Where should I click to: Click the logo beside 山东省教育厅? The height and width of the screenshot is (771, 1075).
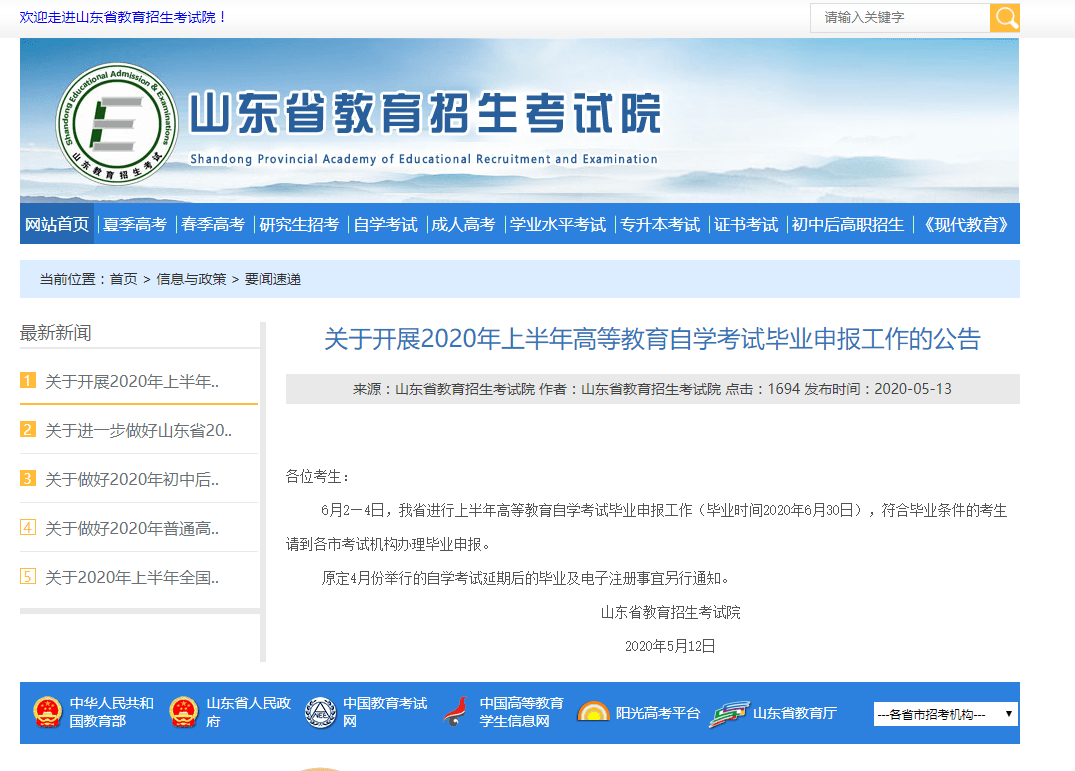[x=729, y=713]
